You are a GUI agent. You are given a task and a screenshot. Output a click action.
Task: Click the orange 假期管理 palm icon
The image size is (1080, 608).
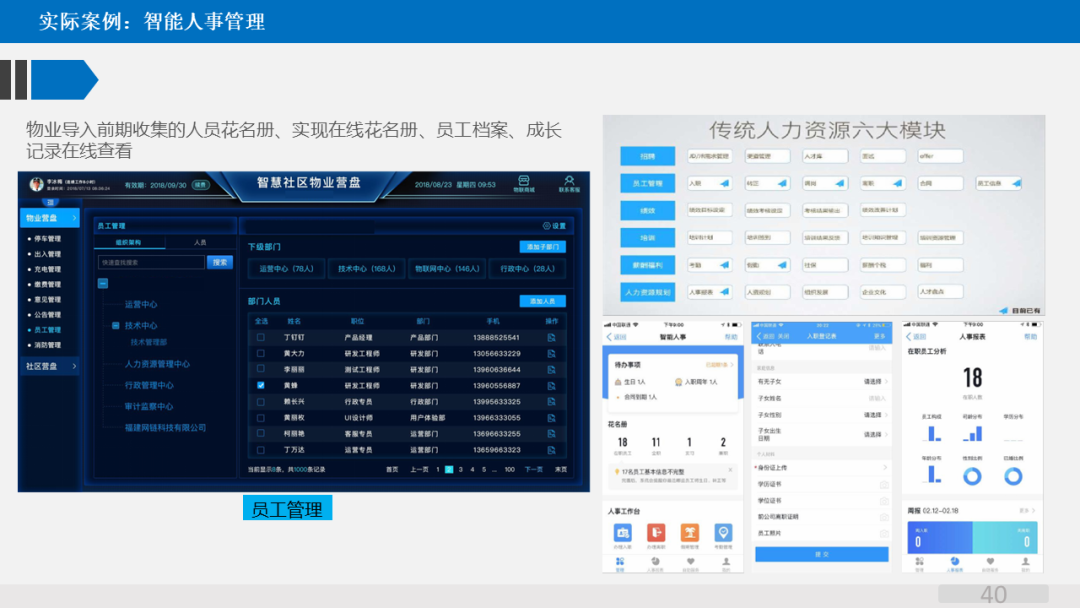[x=690, y=534]
